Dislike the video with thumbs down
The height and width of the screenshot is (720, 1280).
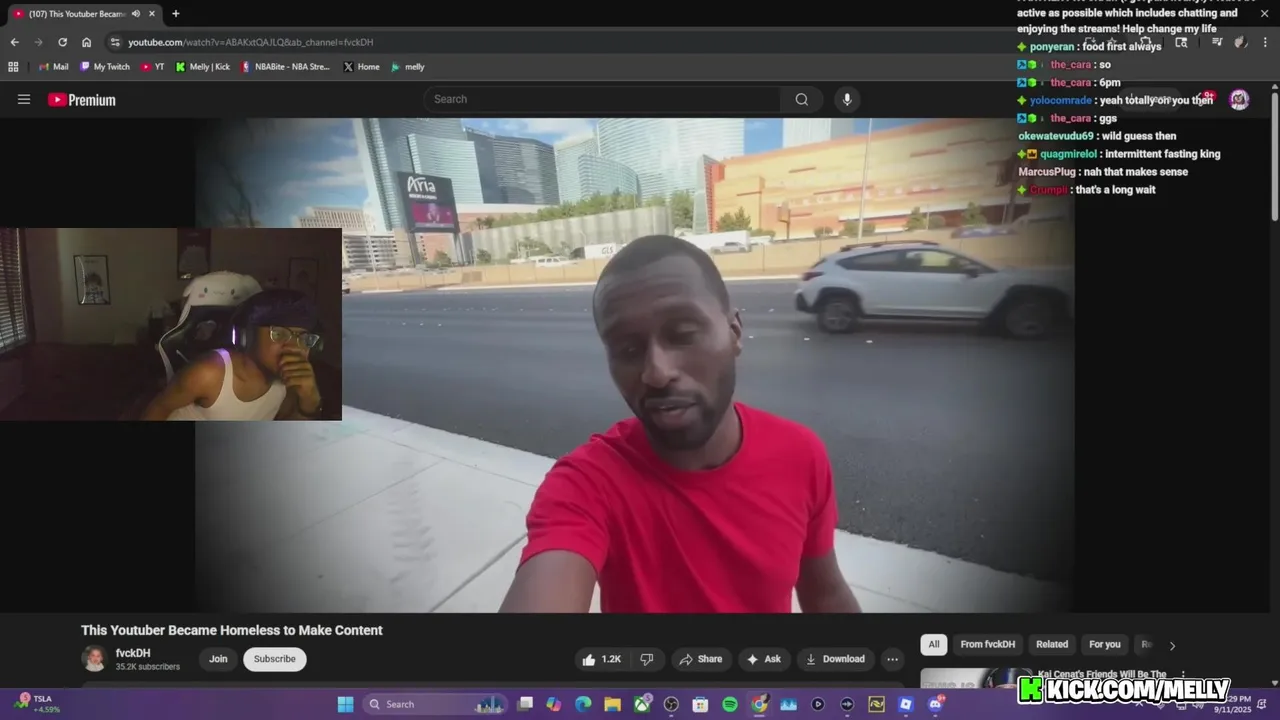(x=647, y=659)
